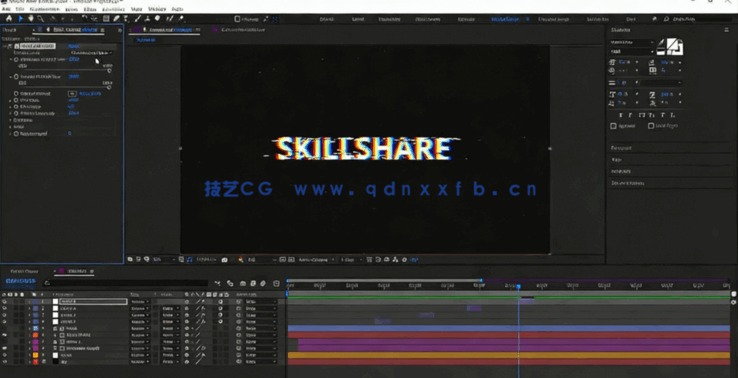This screenshot has width=738, height=378.
Task: Open the Character panel menu icon
Action: (x=726, y=30)
